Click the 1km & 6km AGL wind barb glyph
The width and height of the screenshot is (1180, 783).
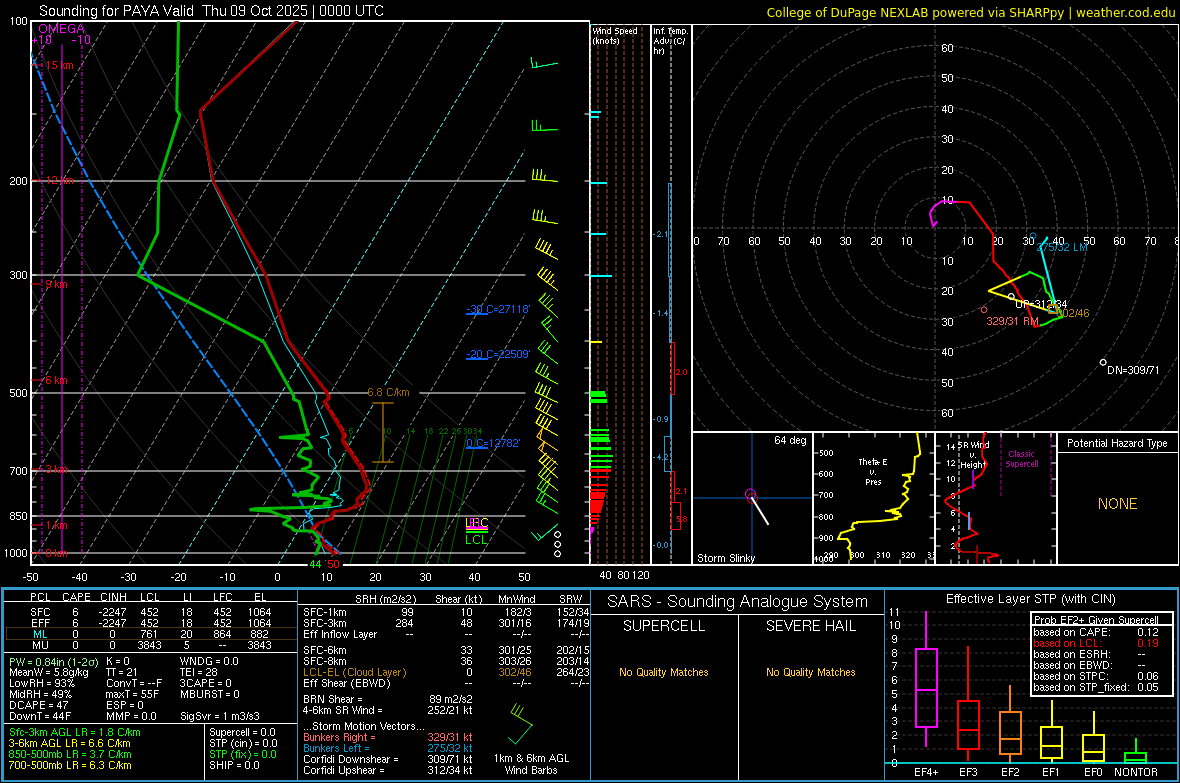(520, 724)
